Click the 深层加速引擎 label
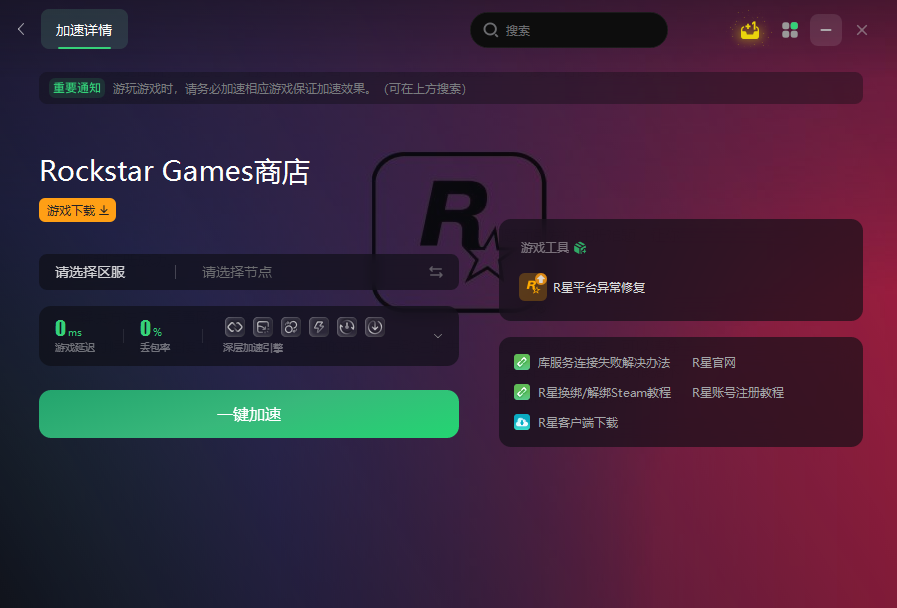Viewport: 897px width, 608px height. (253, 348)
